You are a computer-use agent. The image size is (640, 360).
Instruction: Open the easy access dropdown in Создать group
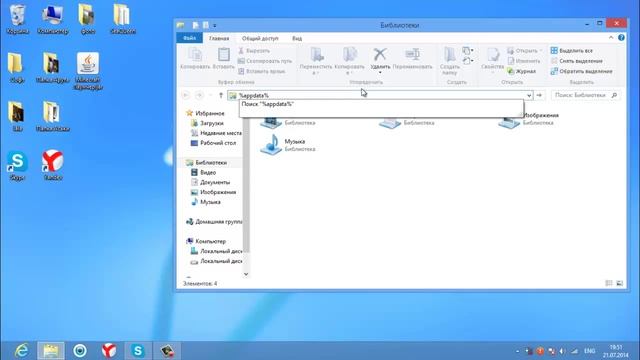468,61
